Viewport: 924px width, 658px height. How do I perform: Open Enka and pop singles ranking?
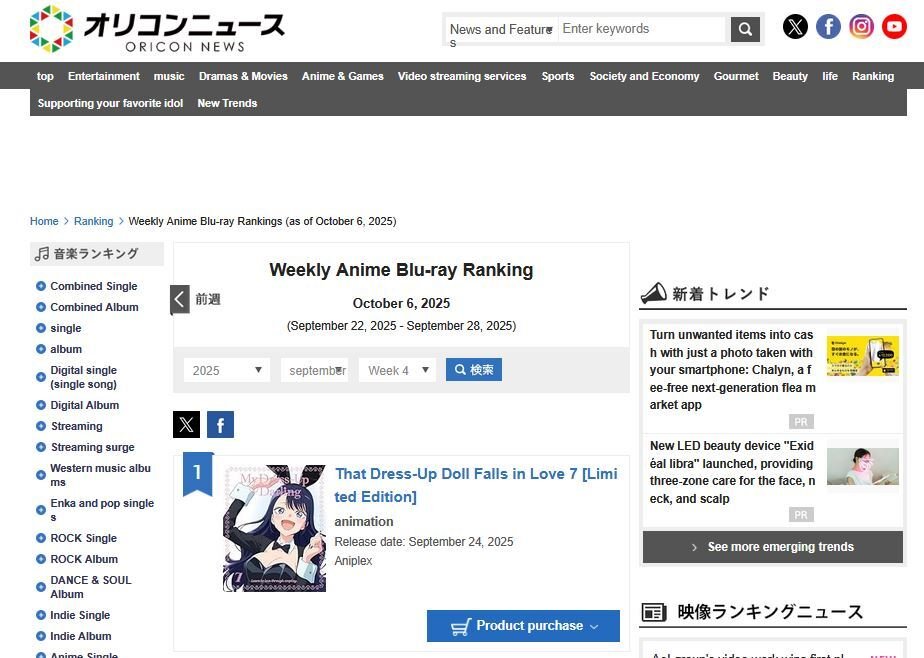tap(102, 510)
